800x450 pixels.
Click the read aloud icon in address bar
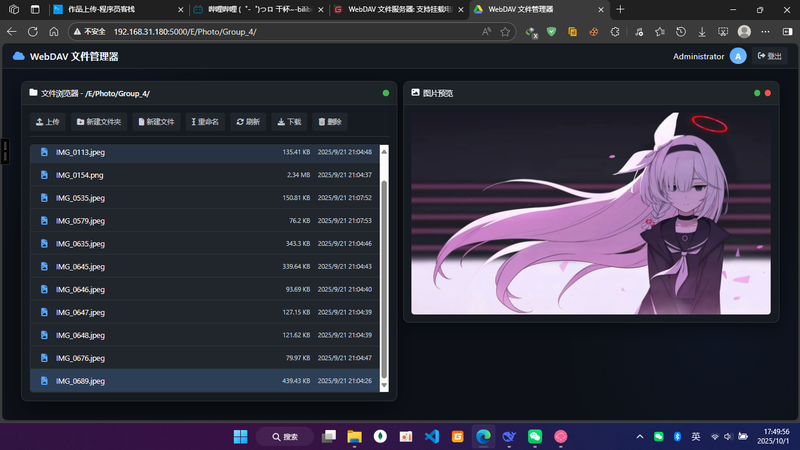pyautogui.click(x=486, y=32)
